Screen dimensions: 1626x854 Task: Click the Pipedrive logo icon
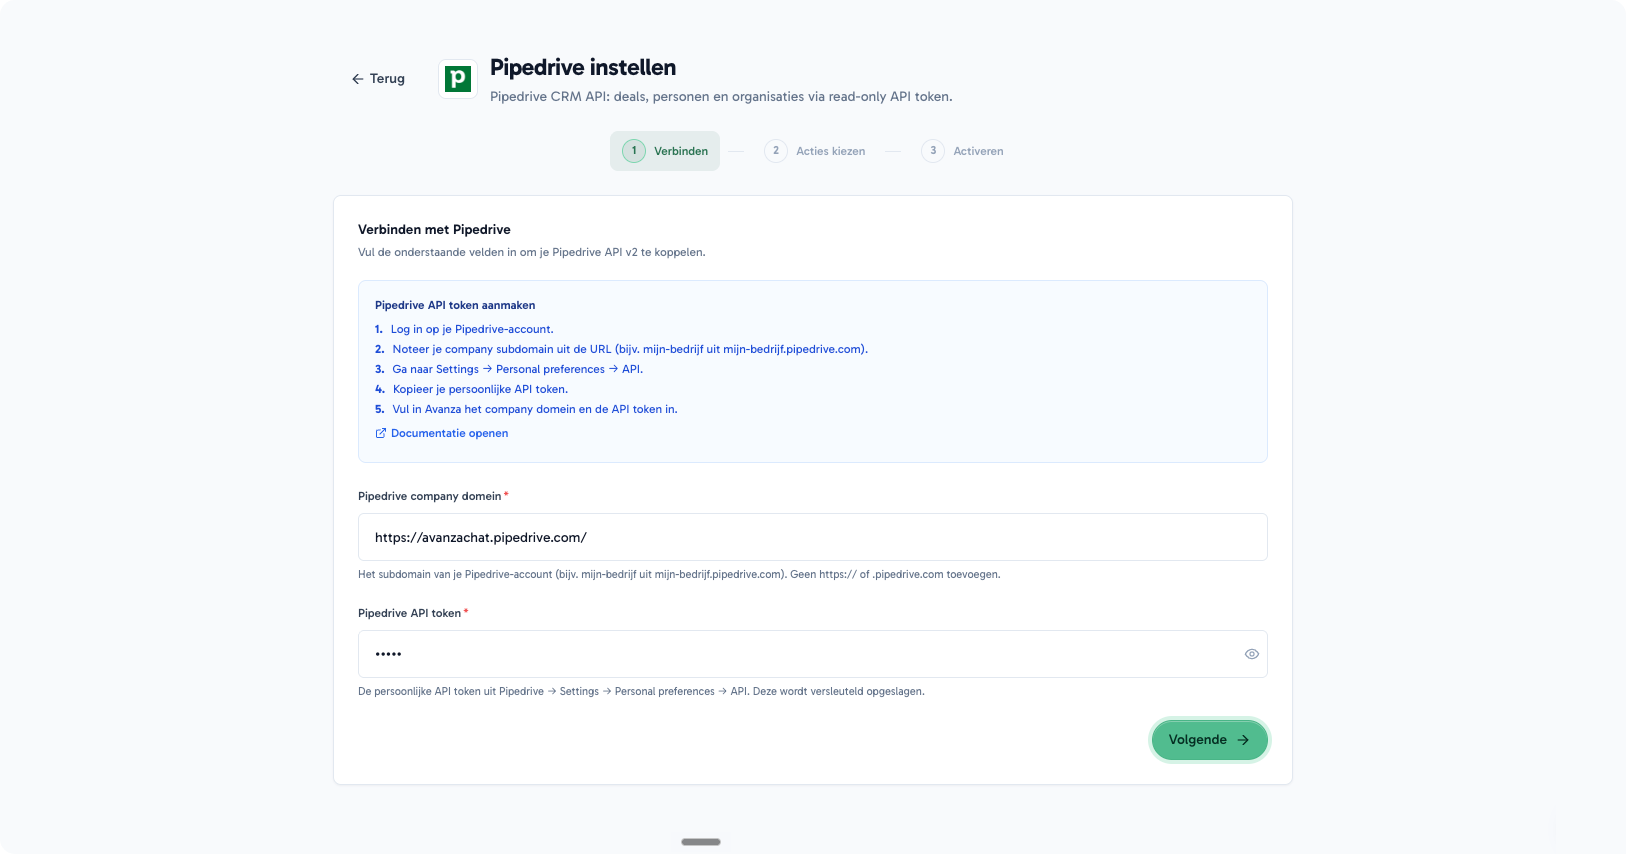coord(458,79)
